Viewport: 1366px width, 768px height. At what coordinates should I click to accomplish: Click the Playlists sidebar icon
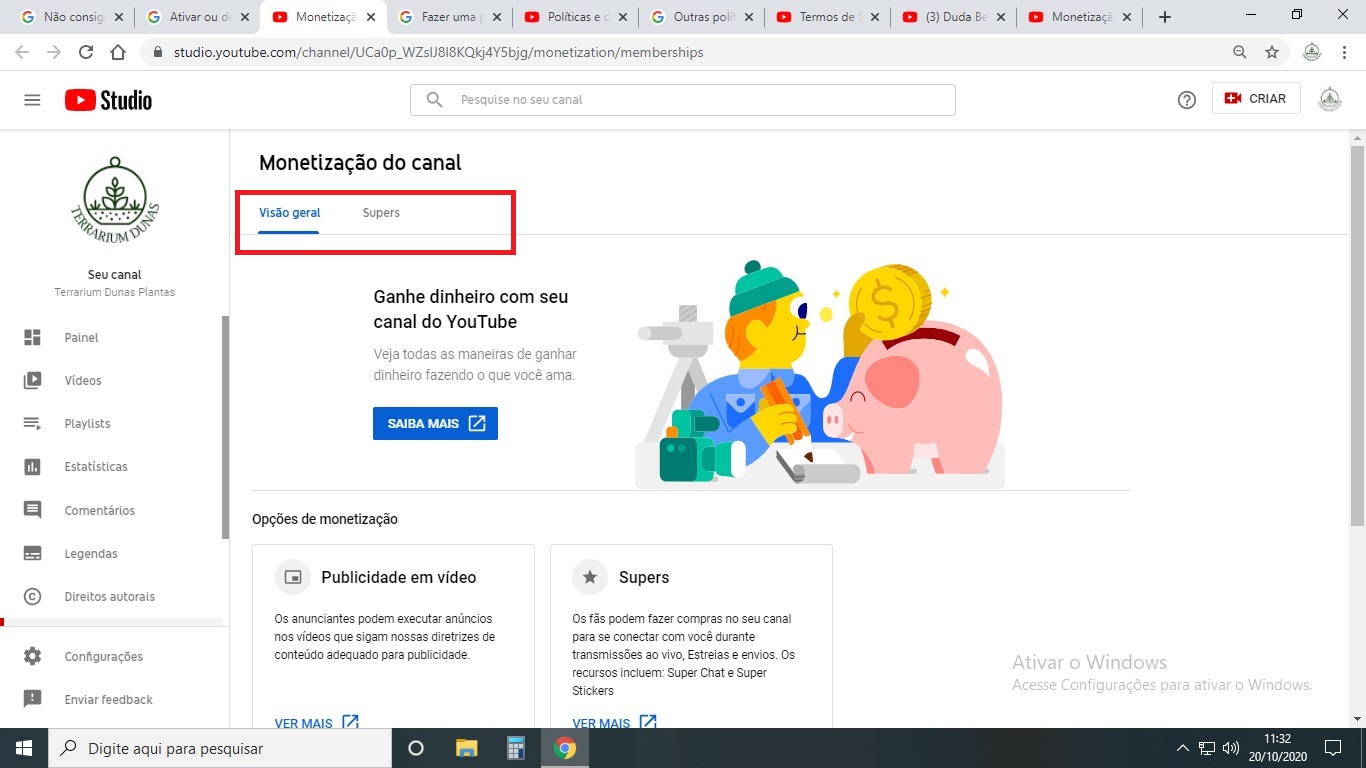[32, 424]
